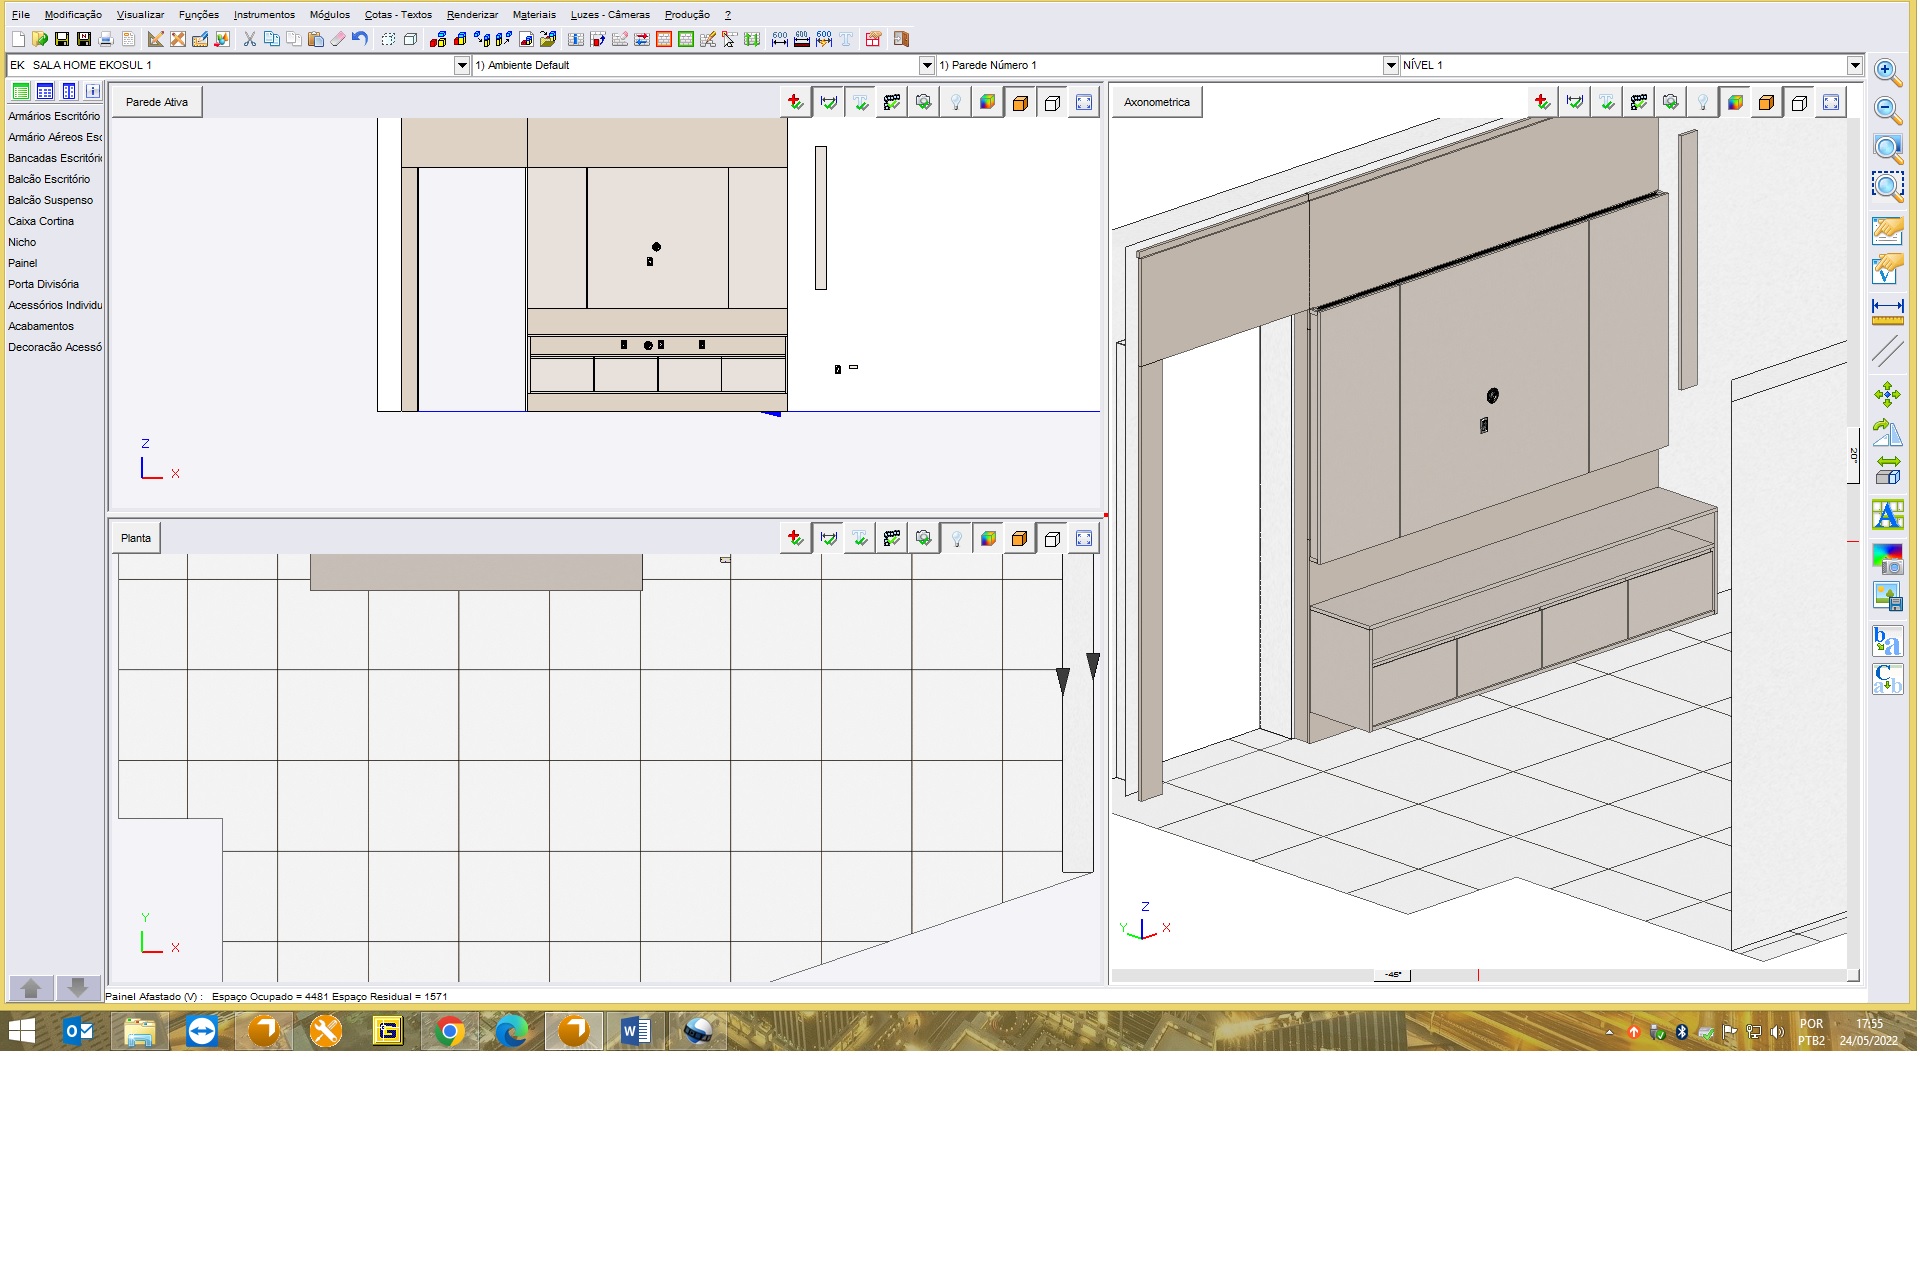This screenshot has height=1282, width=1920.
Task: Page catalog list down with down arrow
Action: 78,988
